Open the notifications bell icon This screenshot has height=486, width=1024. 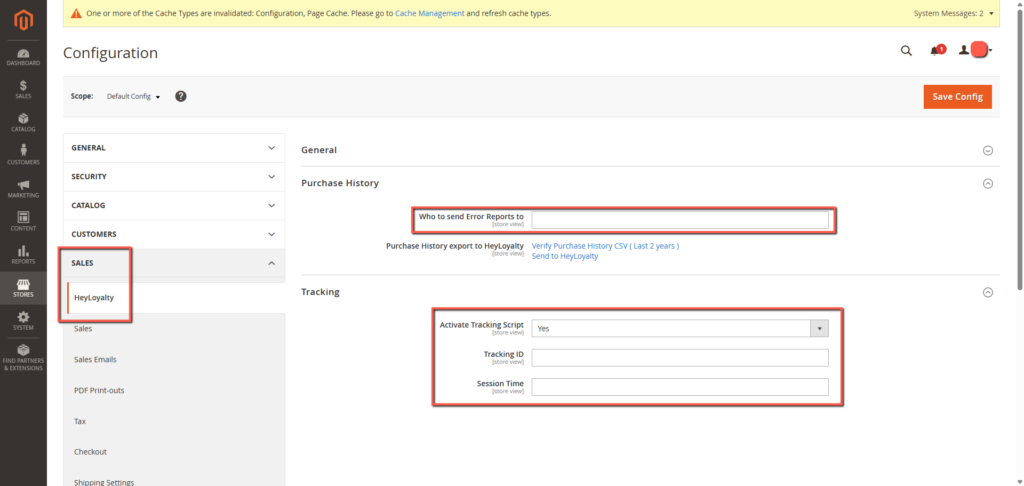pyautogui.click(x=936, y=51)
